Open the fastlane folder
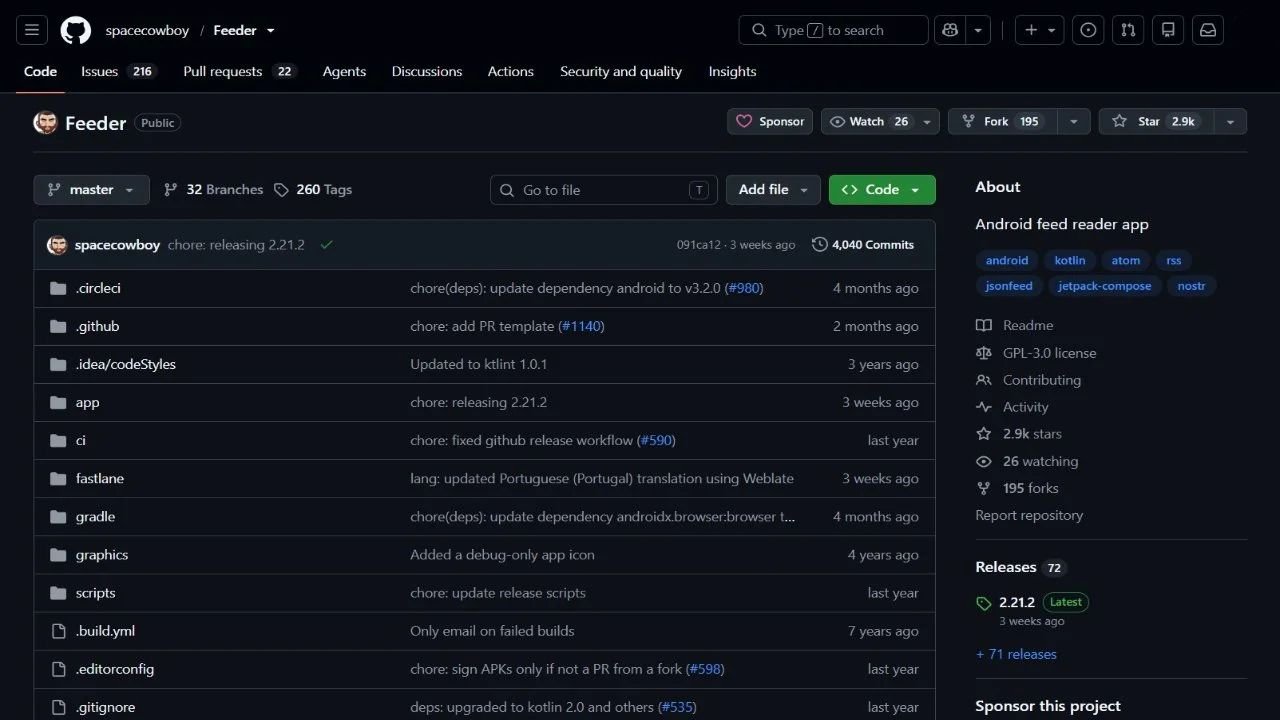The height and width of the screenshot is (720, 1280). click(100, 478)
